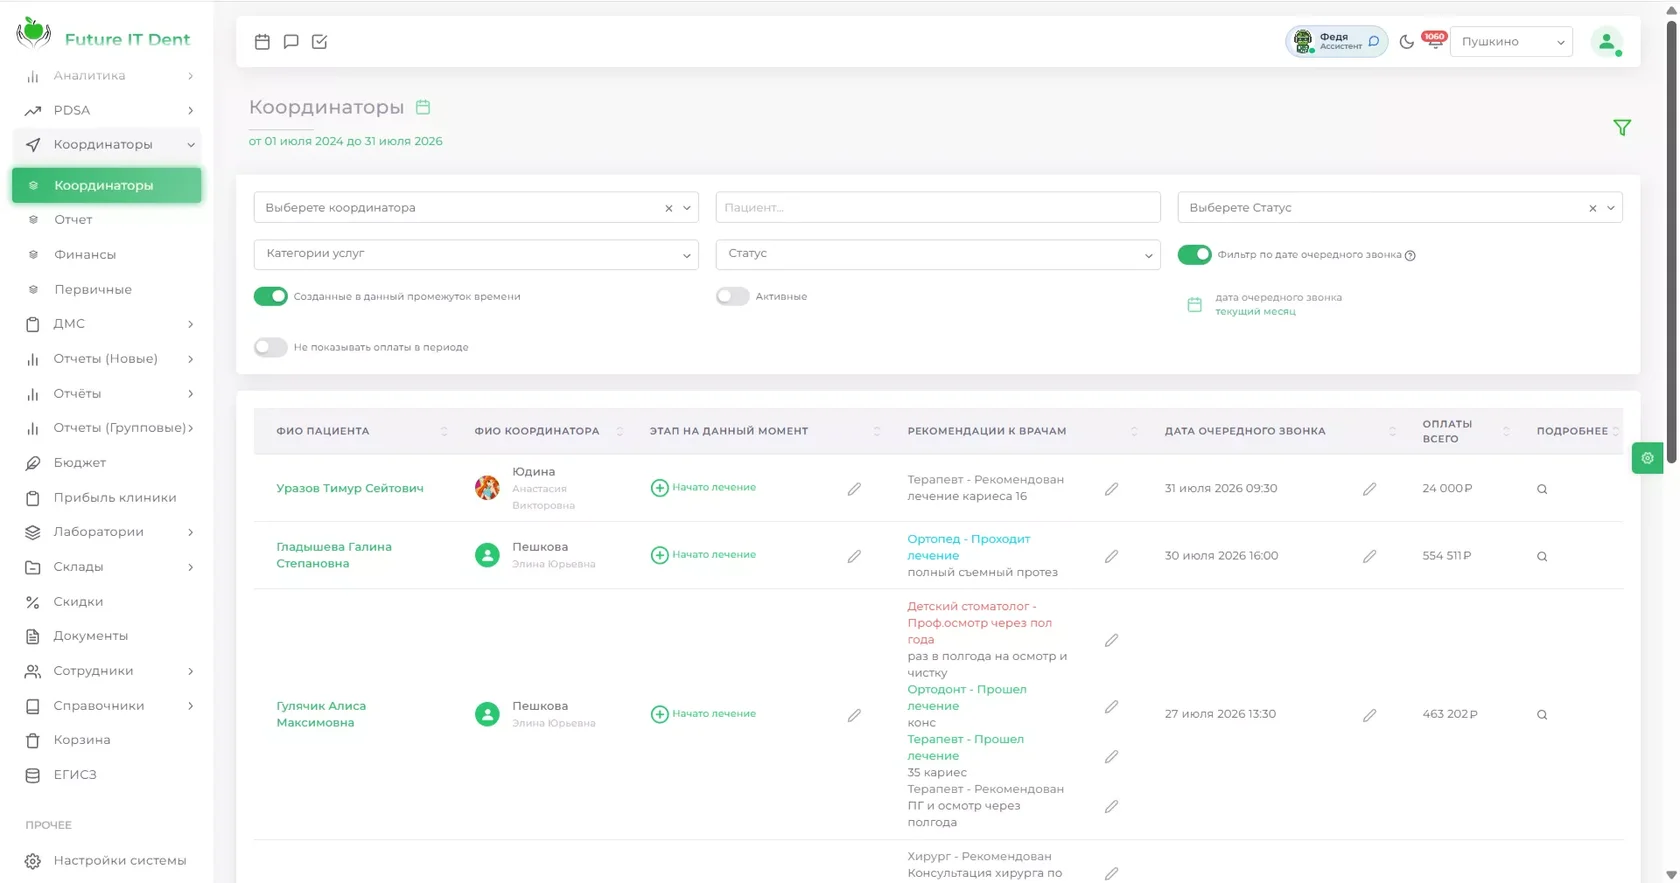Edit call date 31 июля 2026 09:30

click(1369, 489)
